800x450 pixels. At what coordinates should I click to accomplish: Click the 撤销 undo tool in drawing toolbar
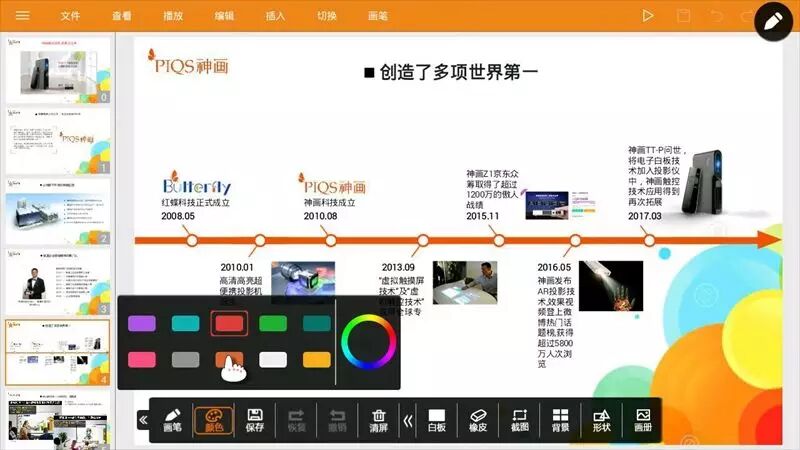click(337, 420)
